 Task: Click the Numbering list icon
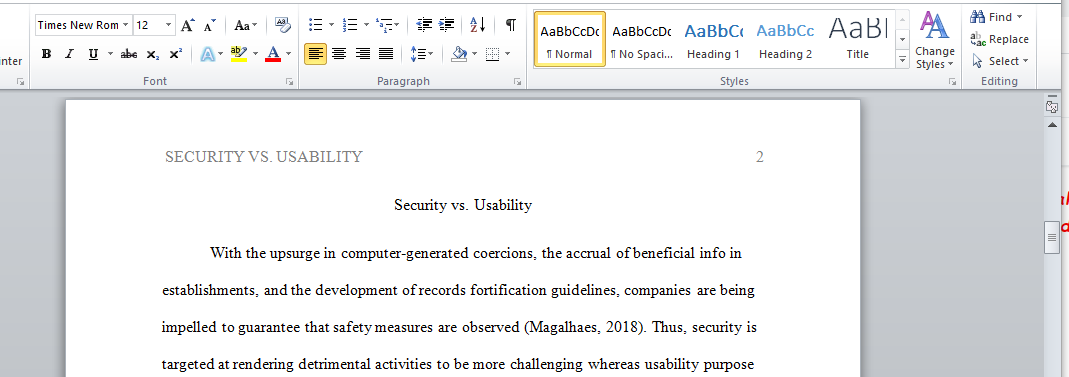click(350, 25)
